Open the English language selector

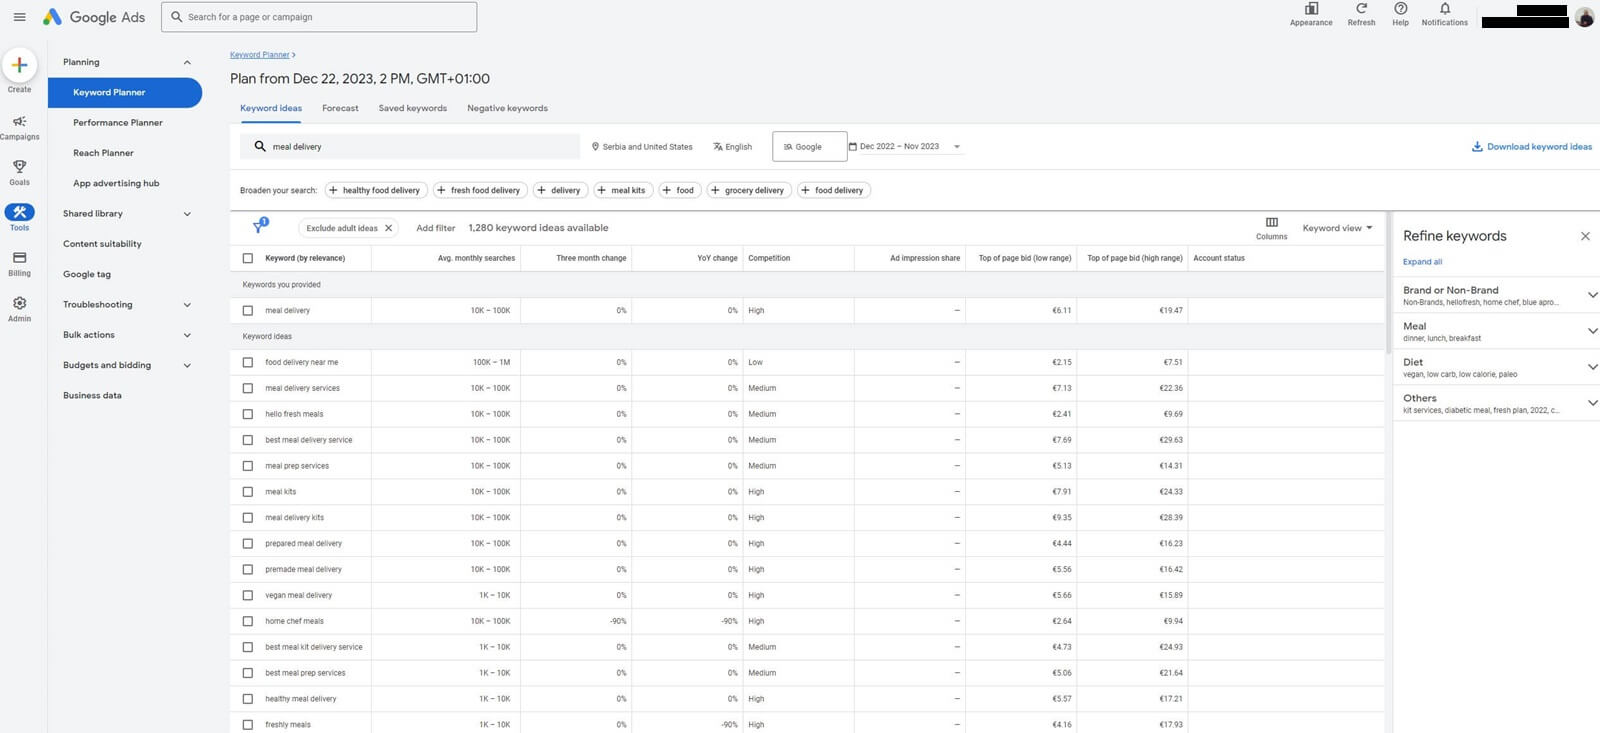pos(732,147)
